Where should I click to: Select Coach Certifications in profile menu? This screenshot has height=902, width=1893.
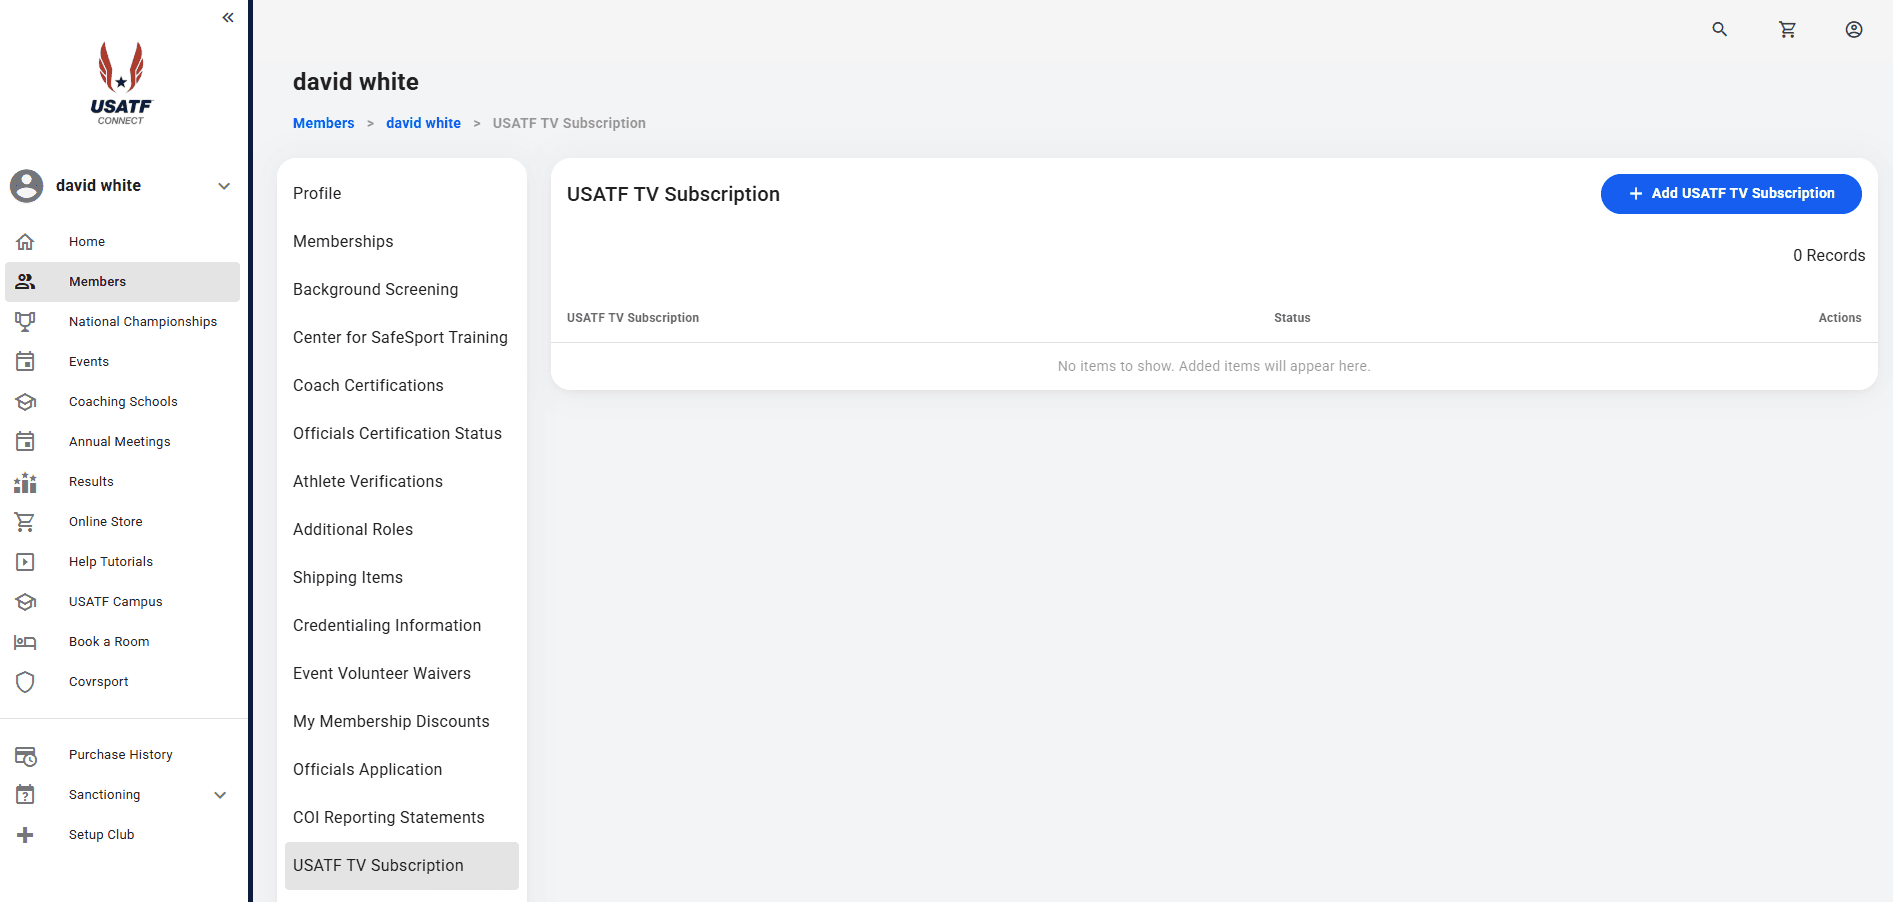pyautogui.click(x=368, y=386)
